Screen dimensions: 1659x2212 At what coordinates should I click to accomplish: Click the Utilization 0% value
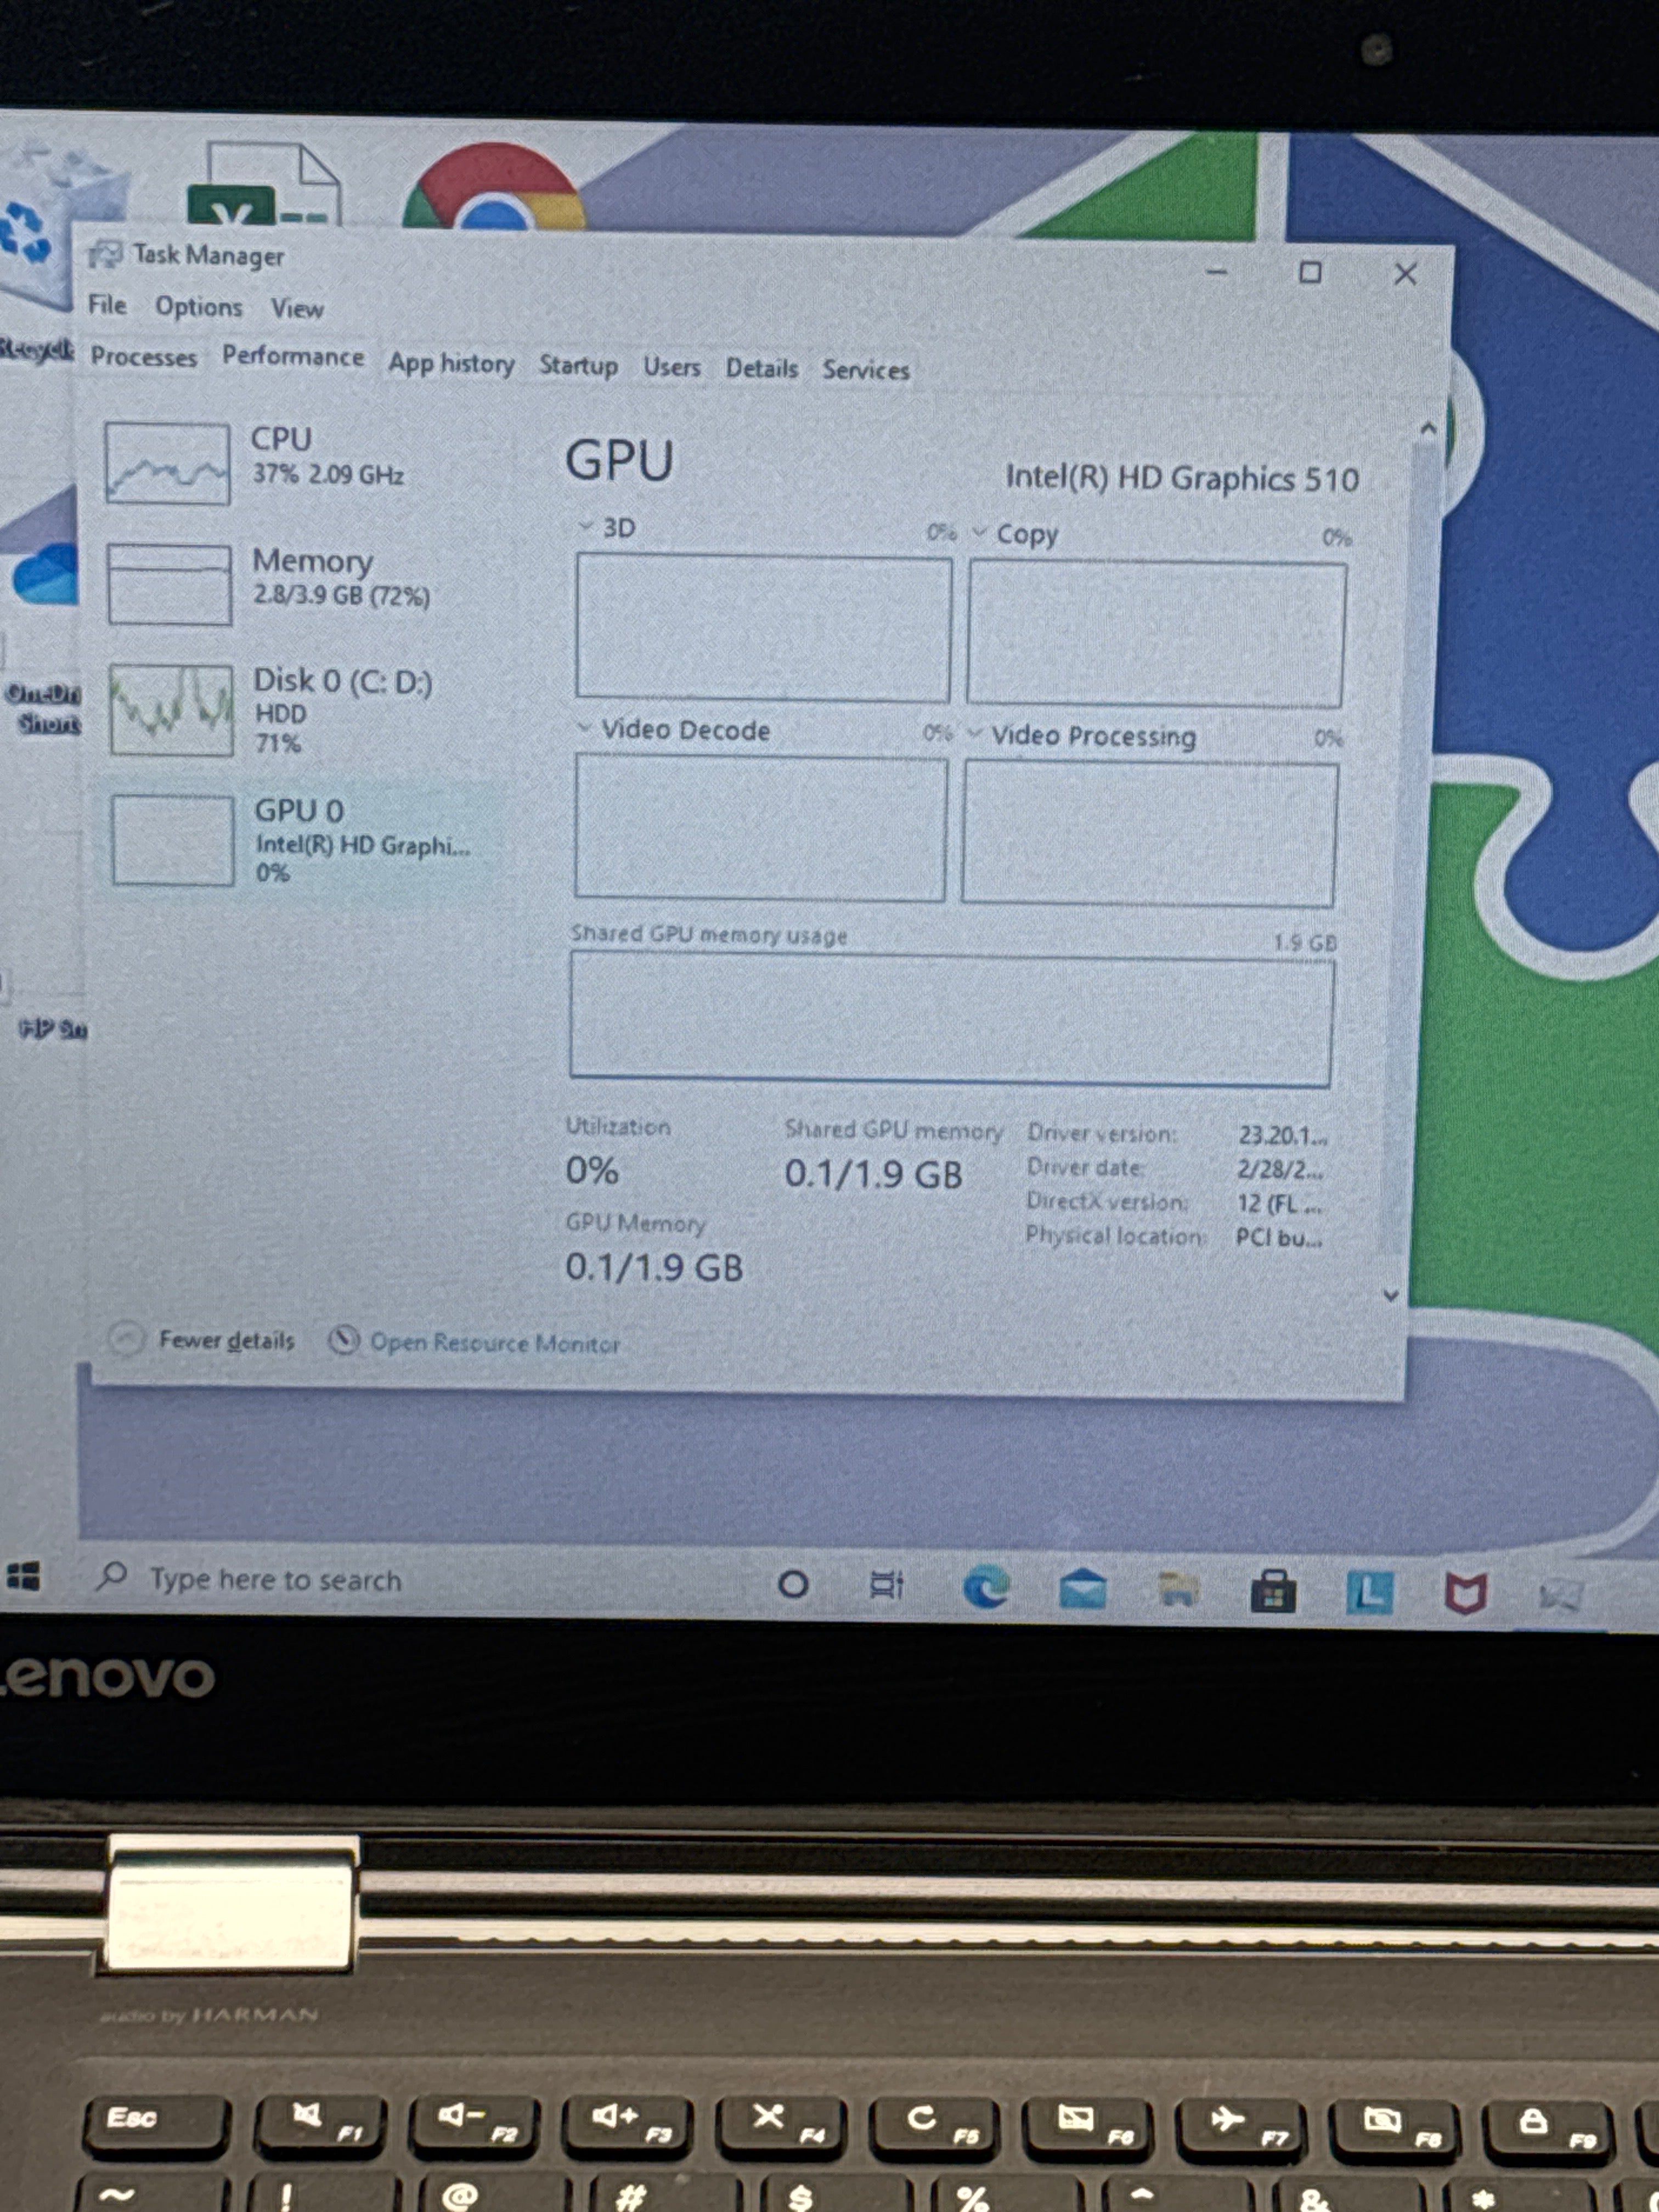point(592,1170)
